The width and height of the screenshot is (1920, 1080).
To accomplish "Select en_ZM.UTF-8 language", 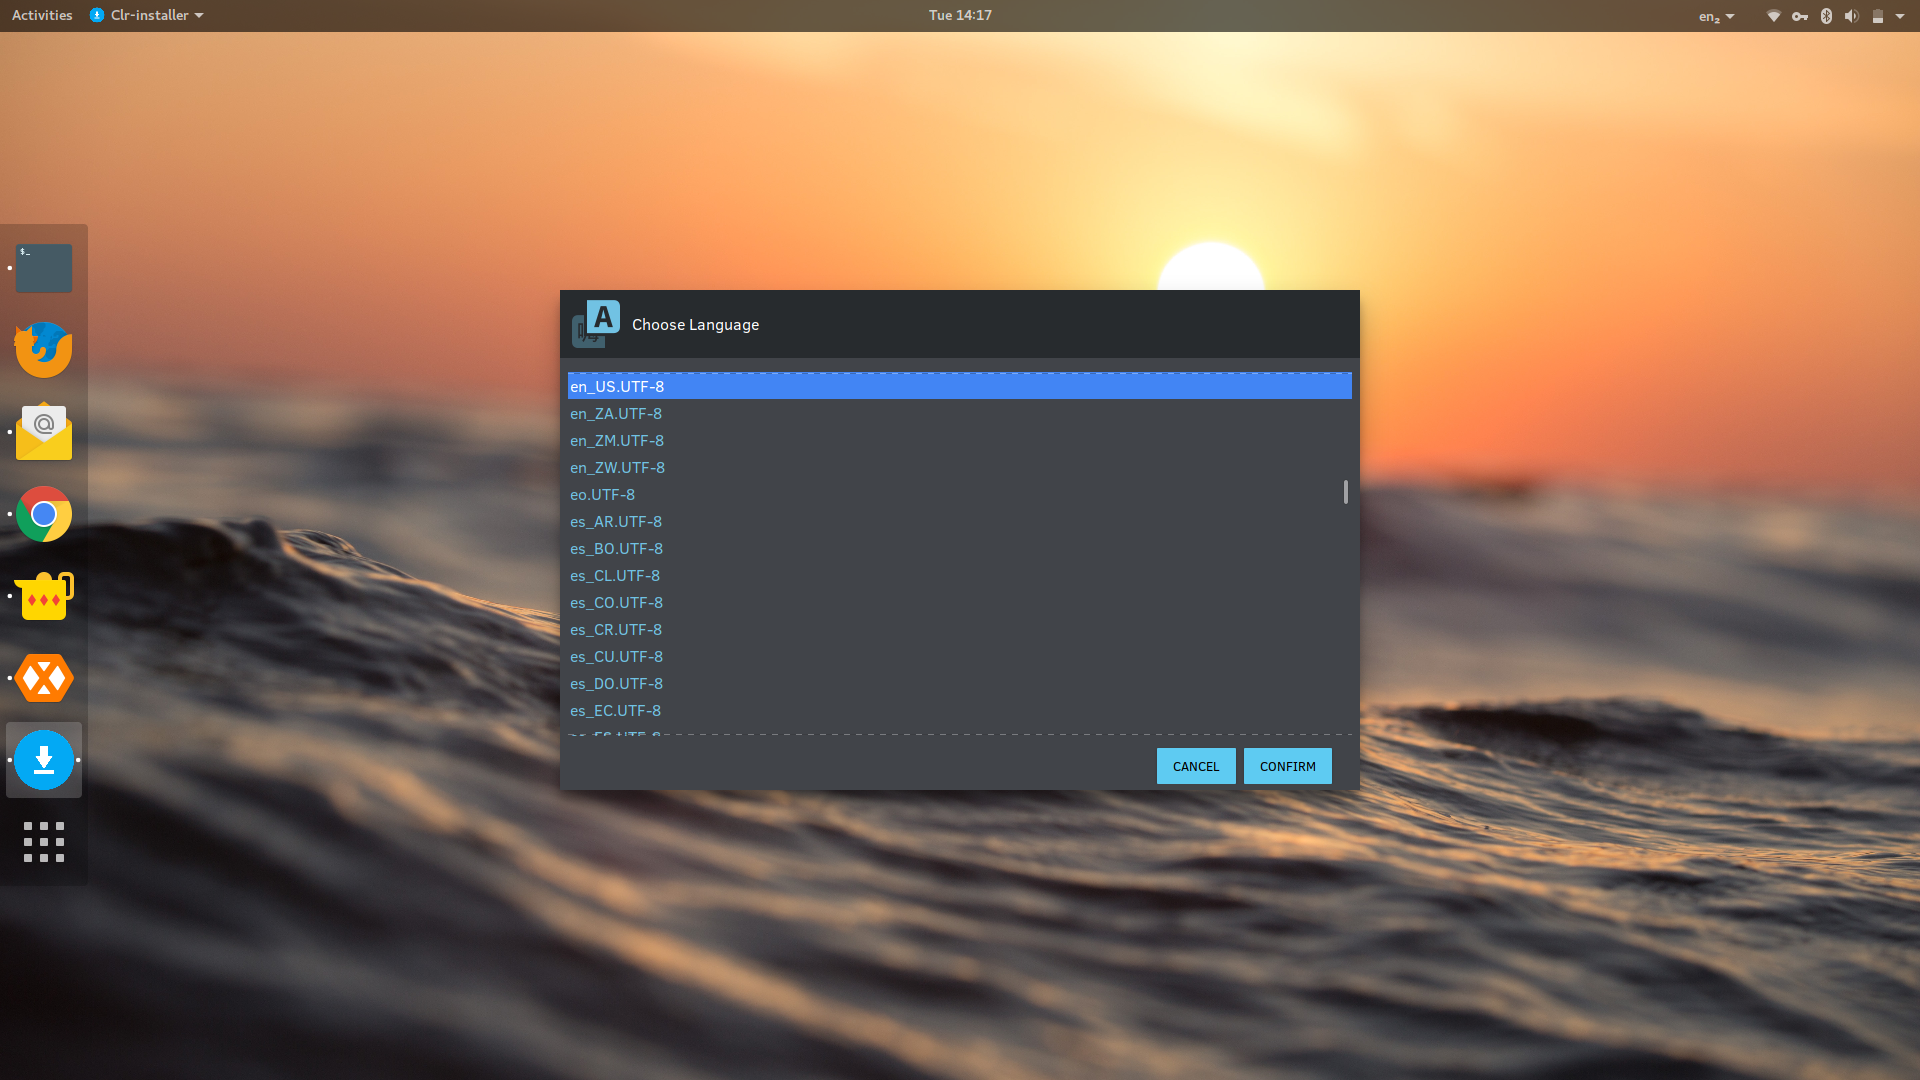I will click(x=960, y=440).
